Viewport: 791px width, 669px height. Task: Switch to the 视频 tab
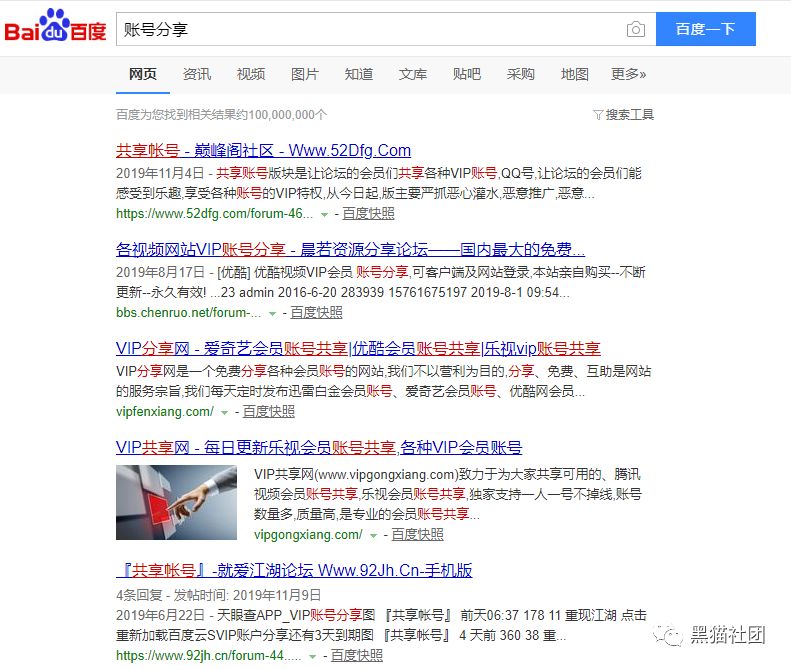click(251, 74)
